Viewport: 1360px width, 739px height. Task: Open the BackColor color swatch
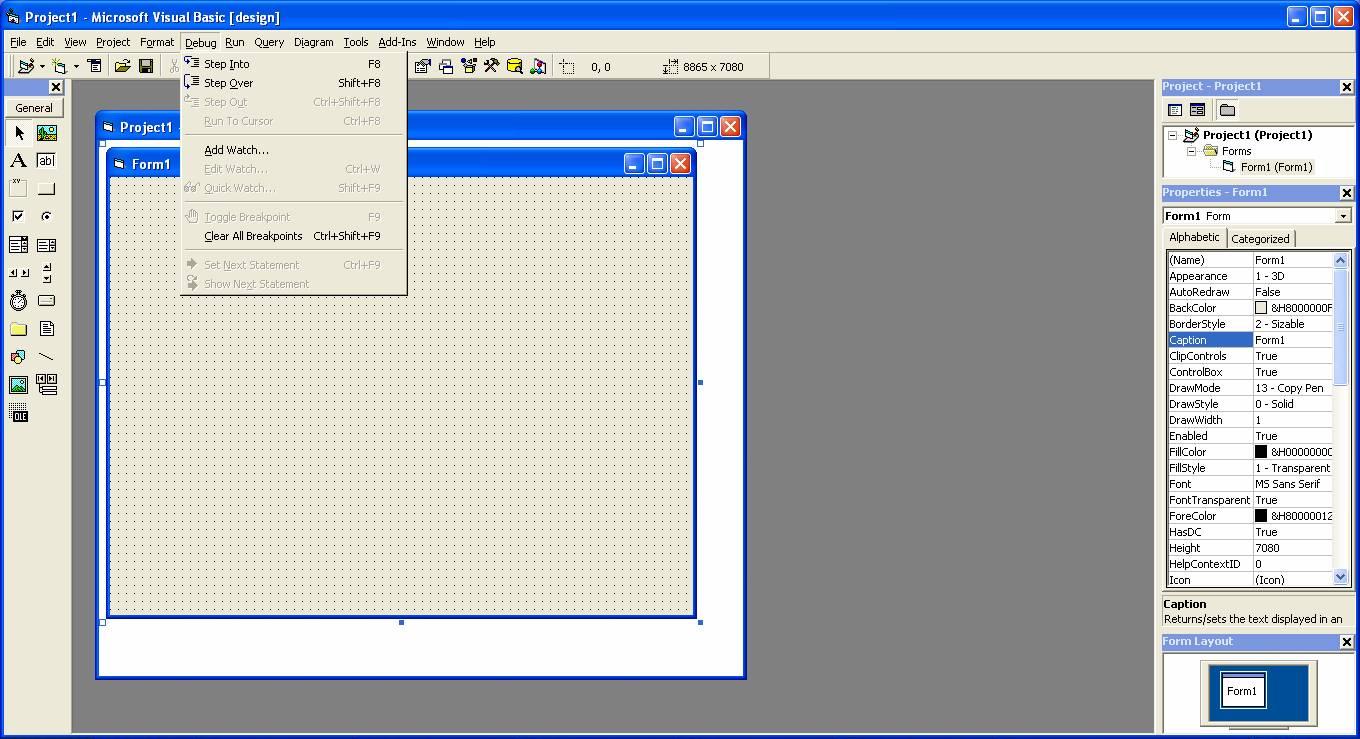point(1262,307)
